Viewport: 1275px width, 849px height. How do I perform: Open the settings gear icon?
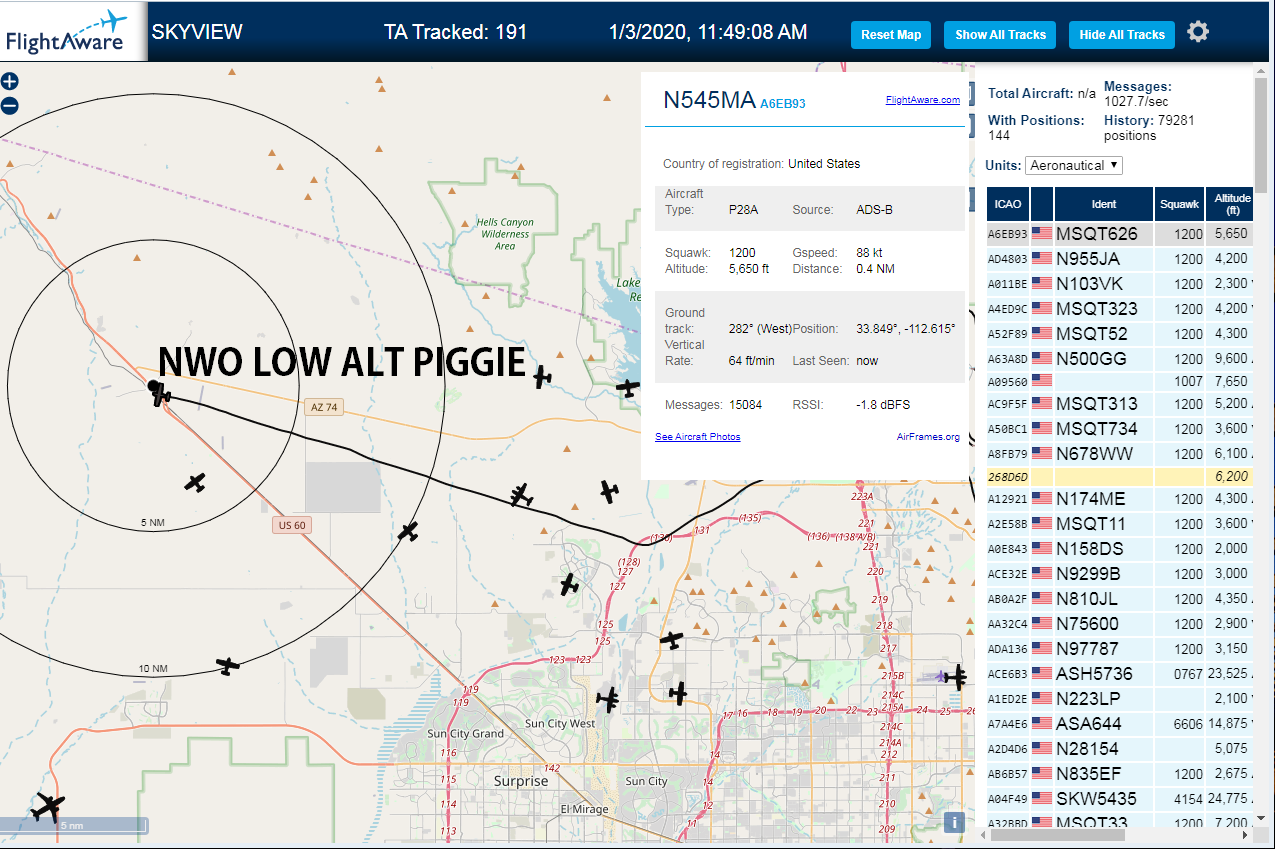tap(1198, 32)
